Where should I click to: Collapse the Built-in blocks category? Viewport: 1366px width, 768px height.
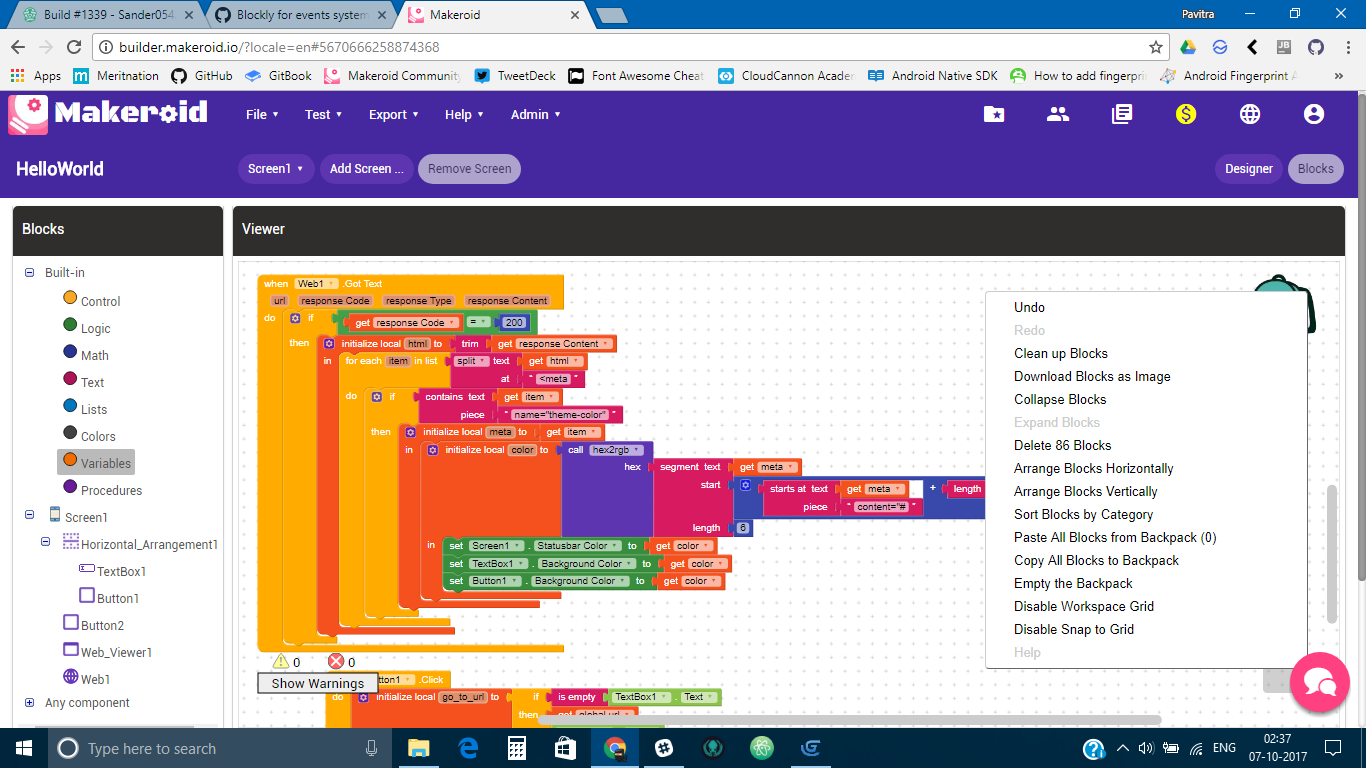pyautogui.click(x=28, y=272)
